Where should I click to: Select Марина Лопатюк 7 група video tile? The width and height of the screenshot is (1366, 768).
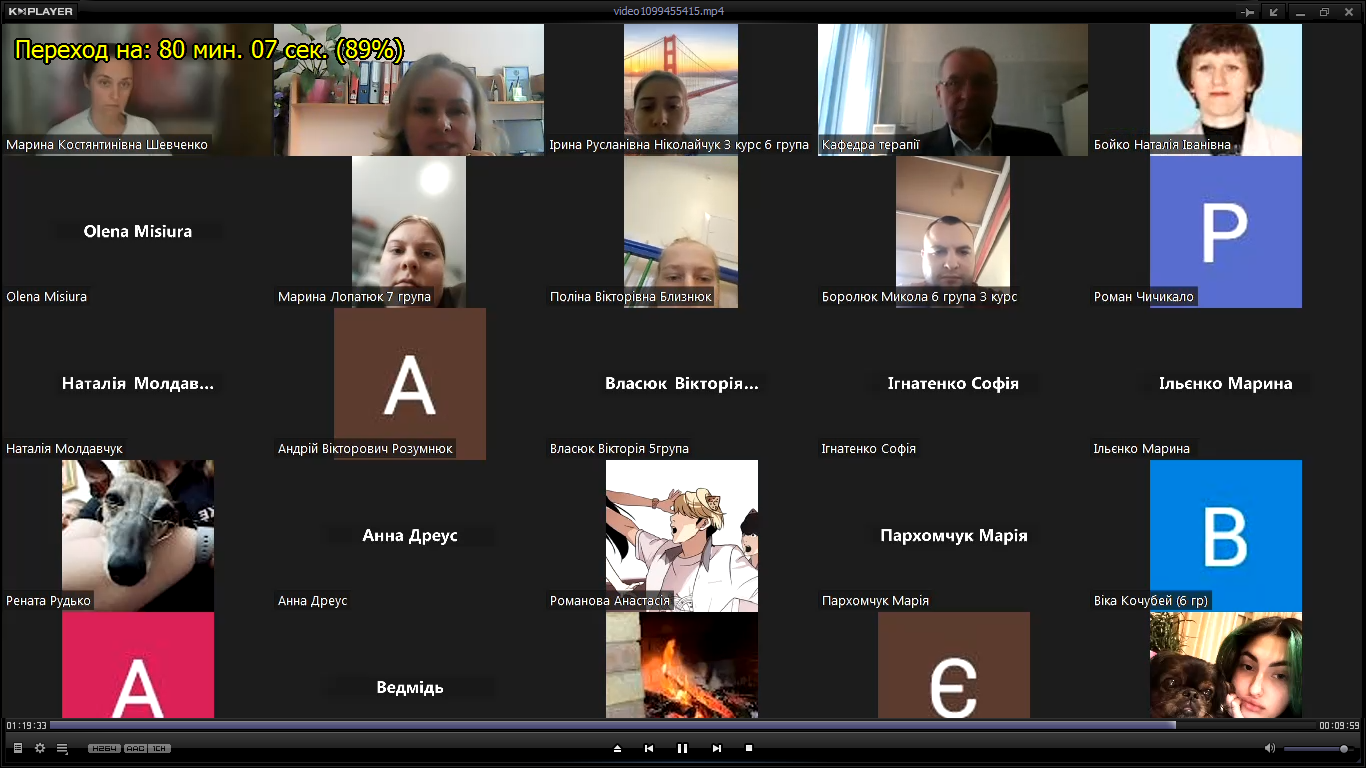click(409, 232)
